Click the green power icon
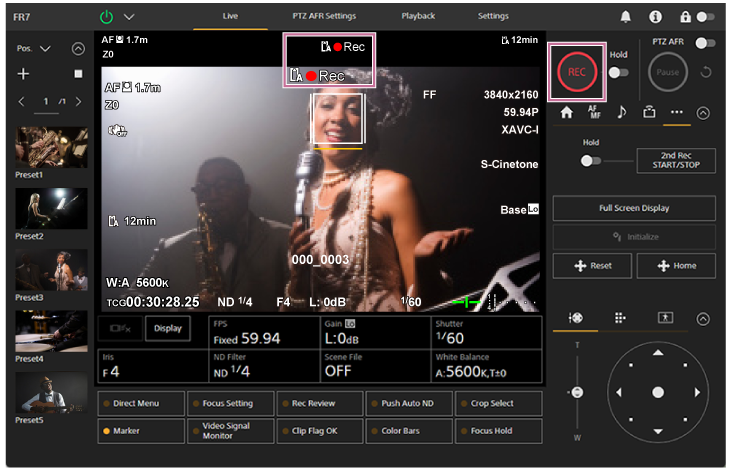 click(107, 17)
